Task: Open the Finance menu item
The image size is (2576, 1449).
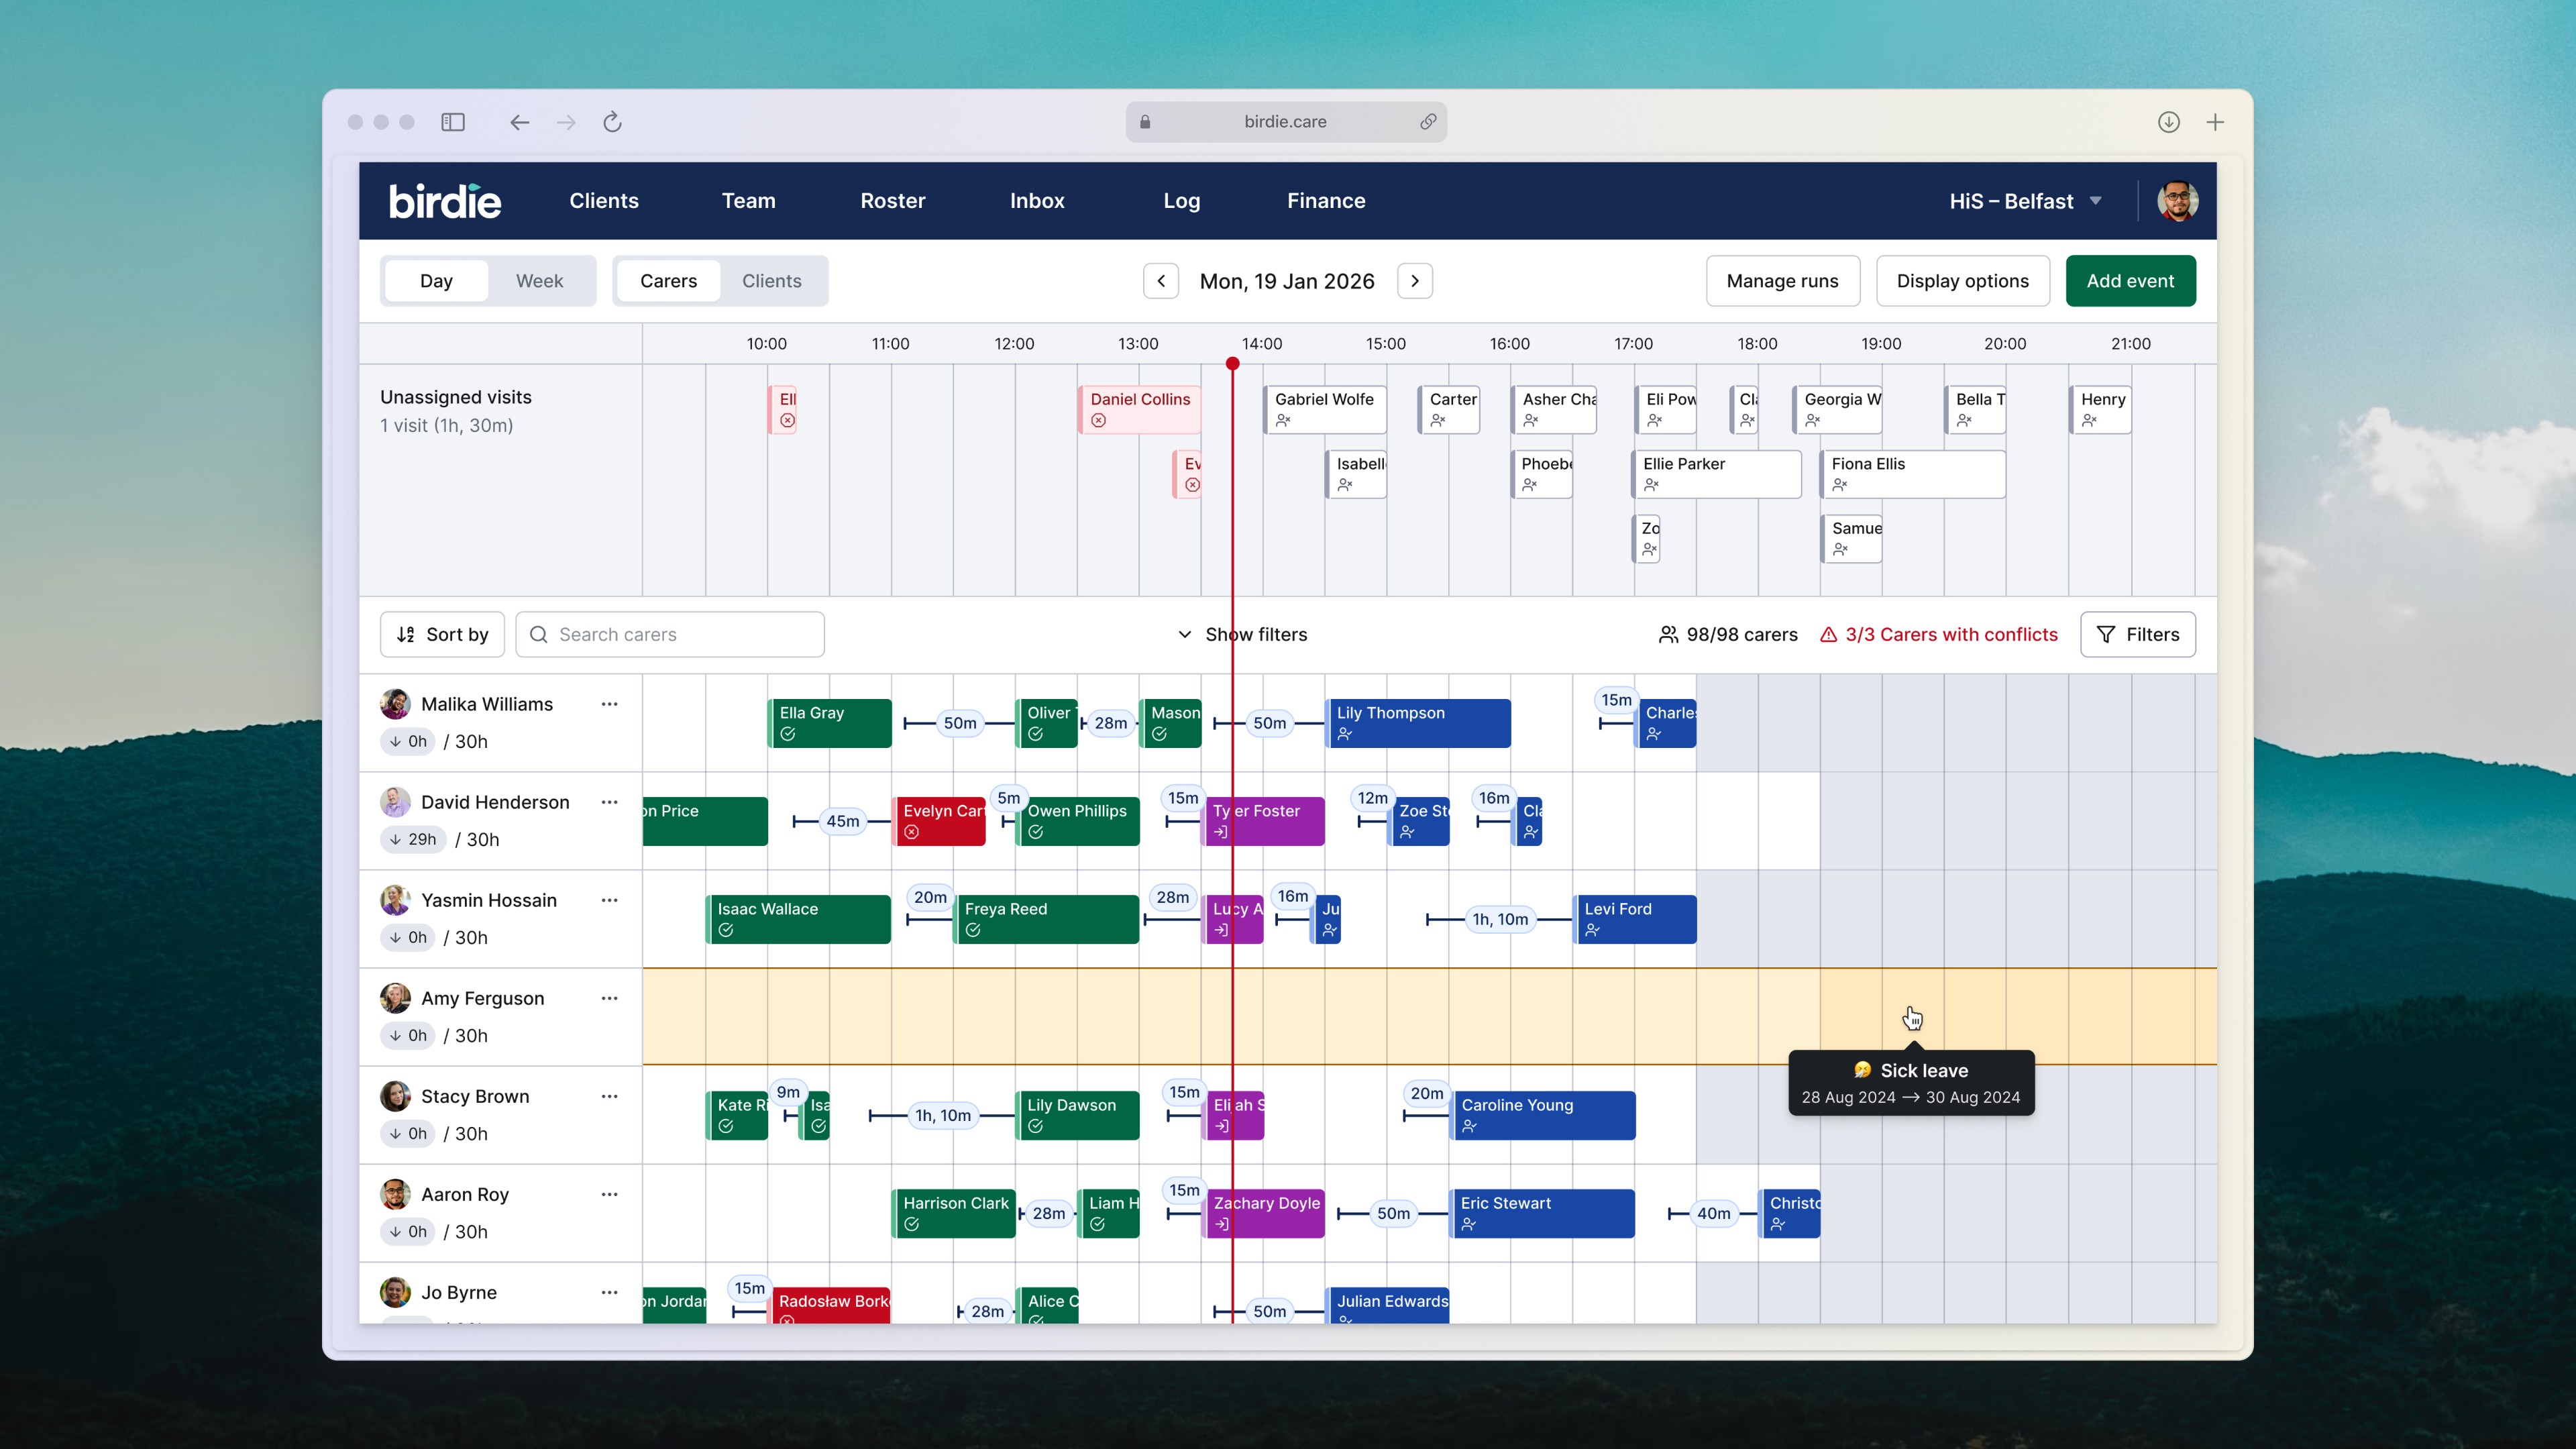Action: [x=1326, y=201]
